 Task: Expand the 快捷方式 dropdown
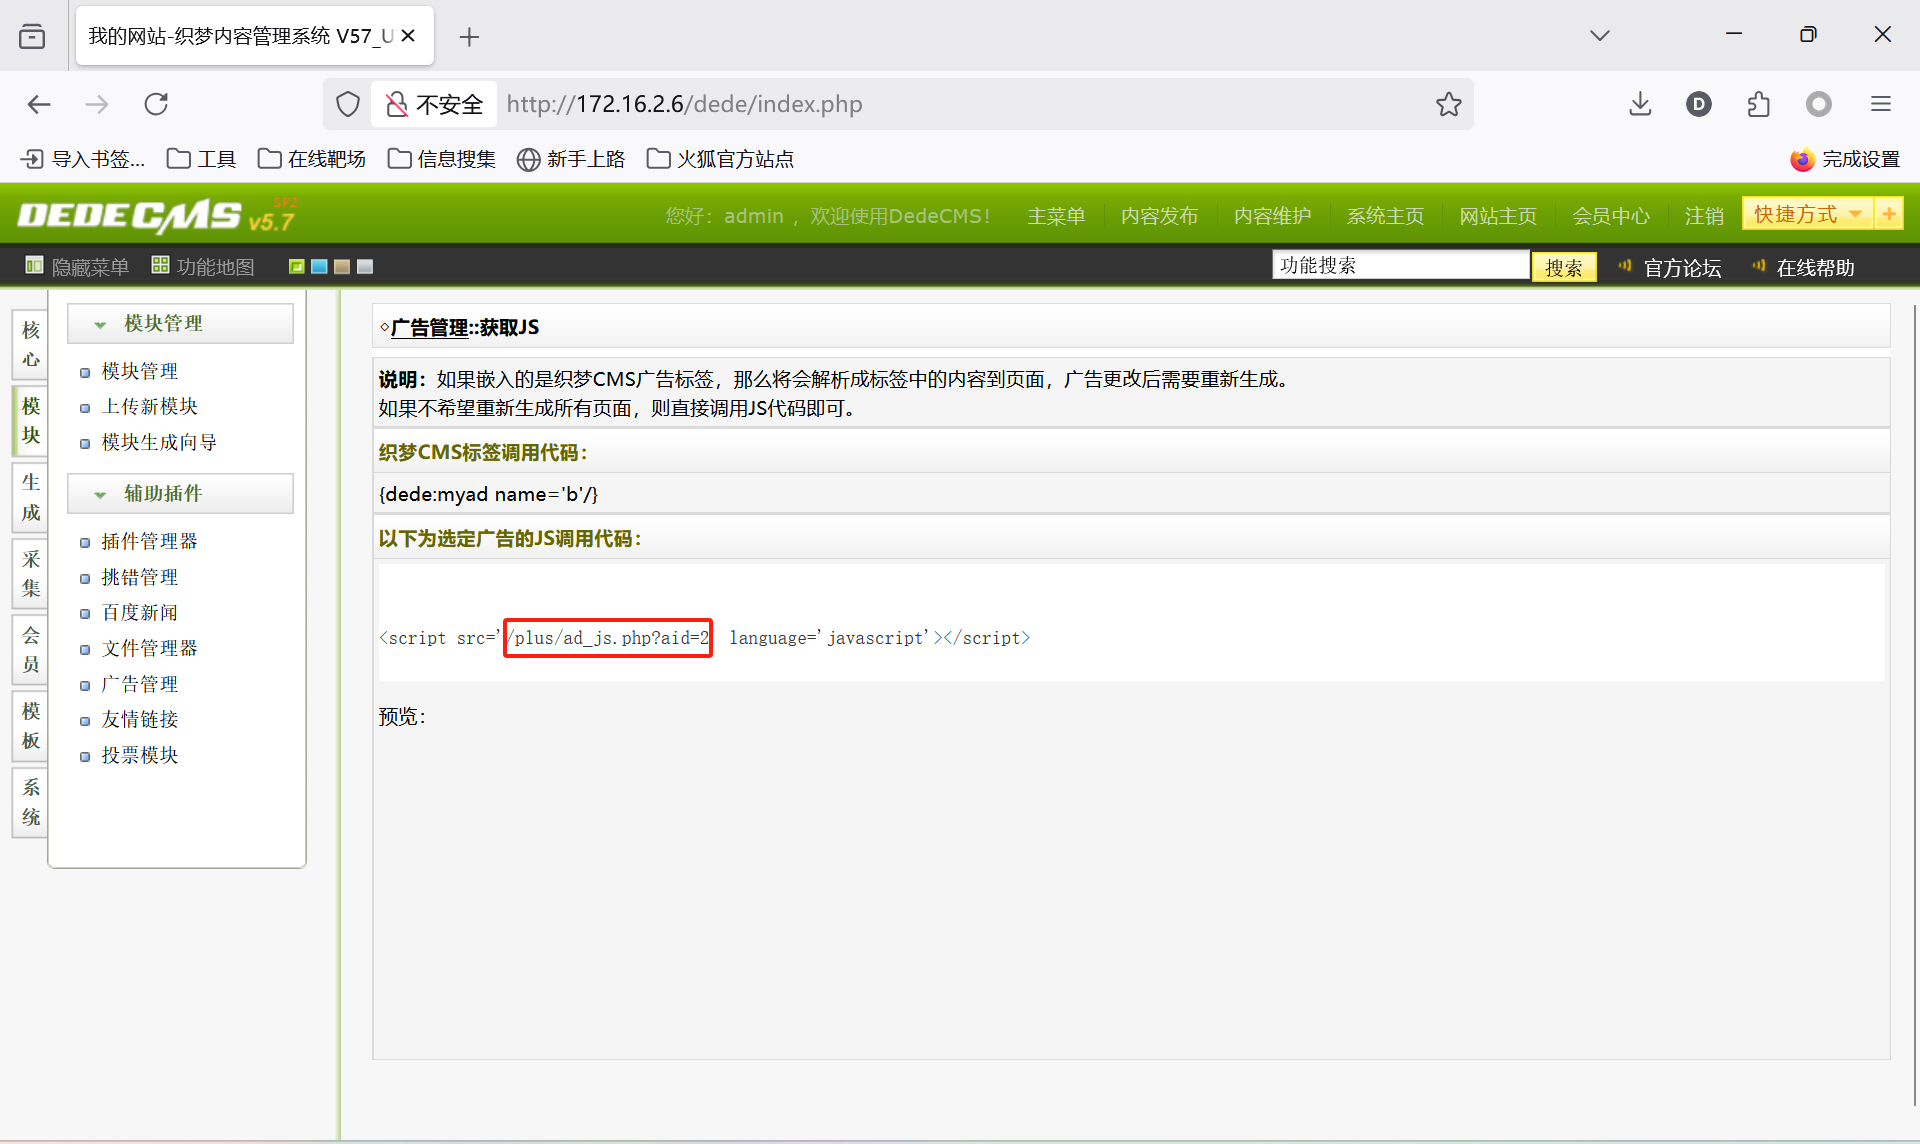(x=1808, y=214)
